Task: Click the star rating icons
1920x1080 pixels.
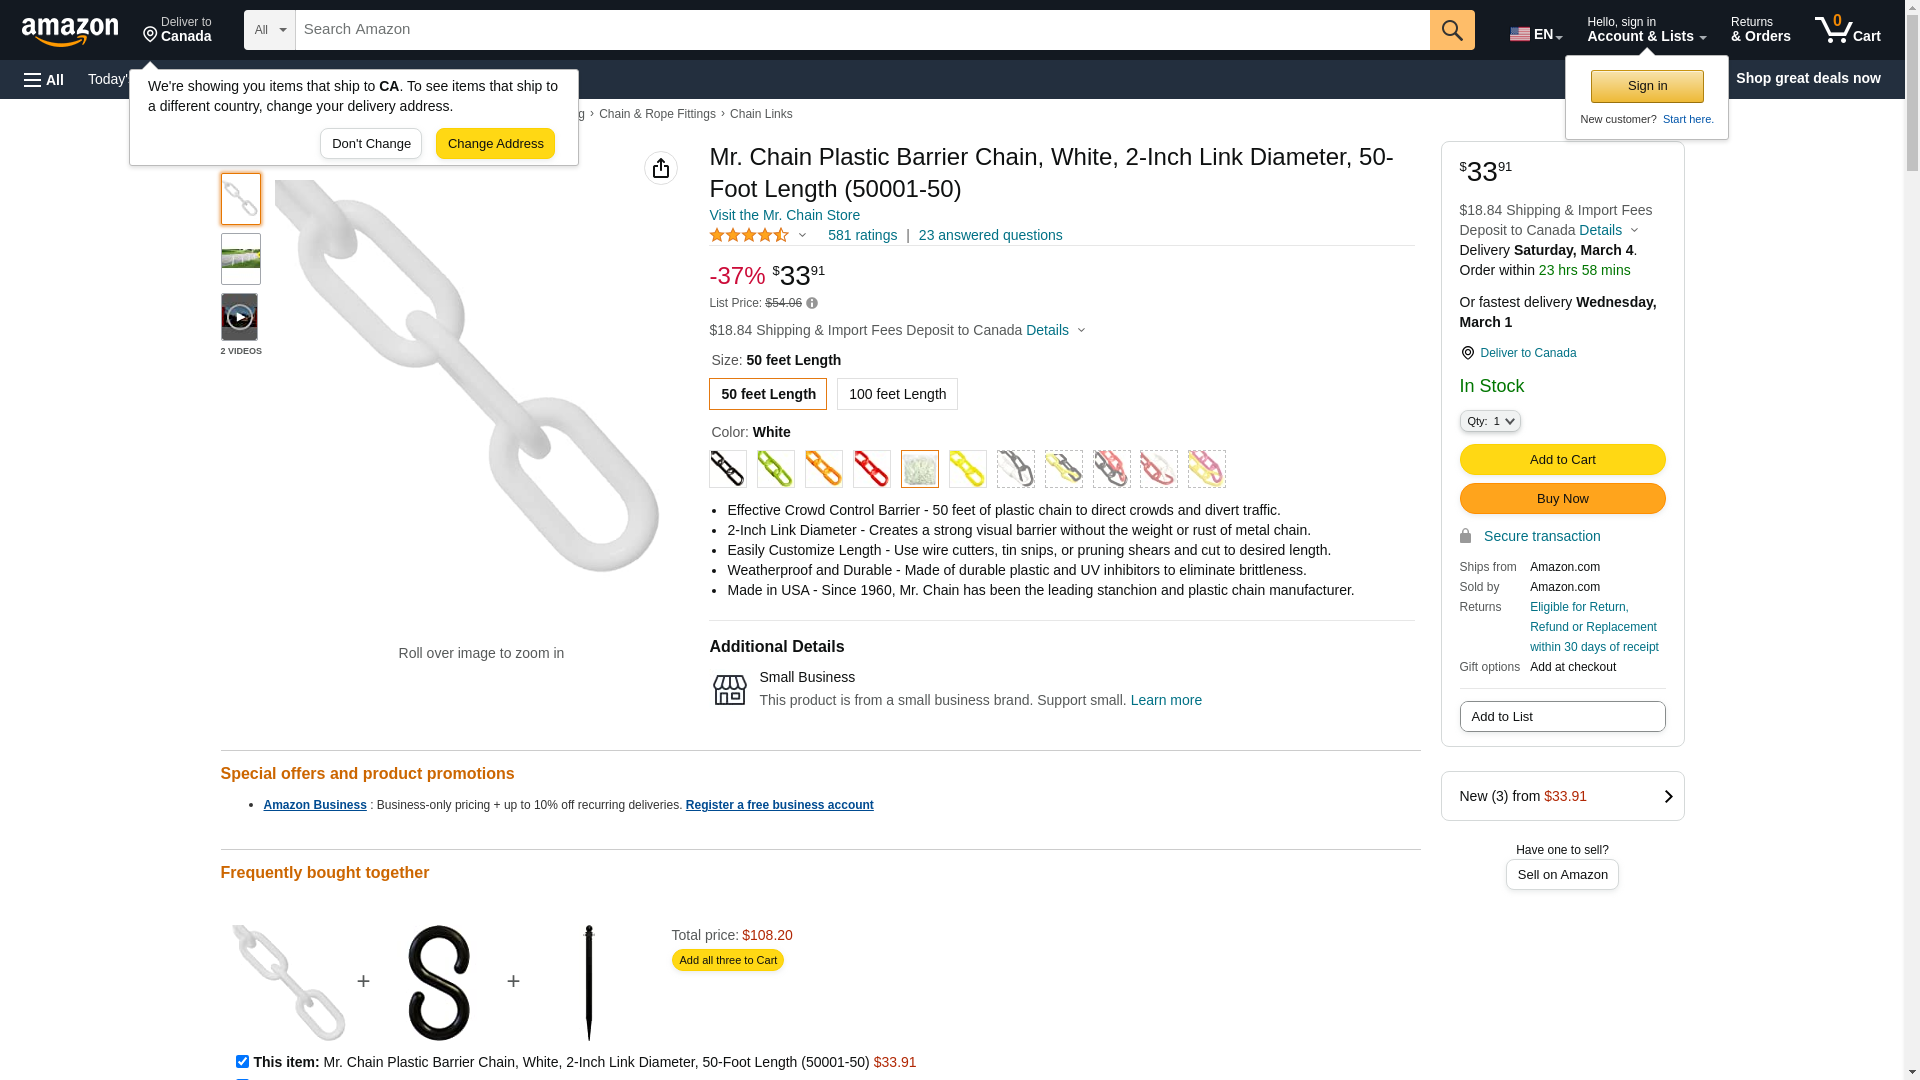Action: [749, 235]
